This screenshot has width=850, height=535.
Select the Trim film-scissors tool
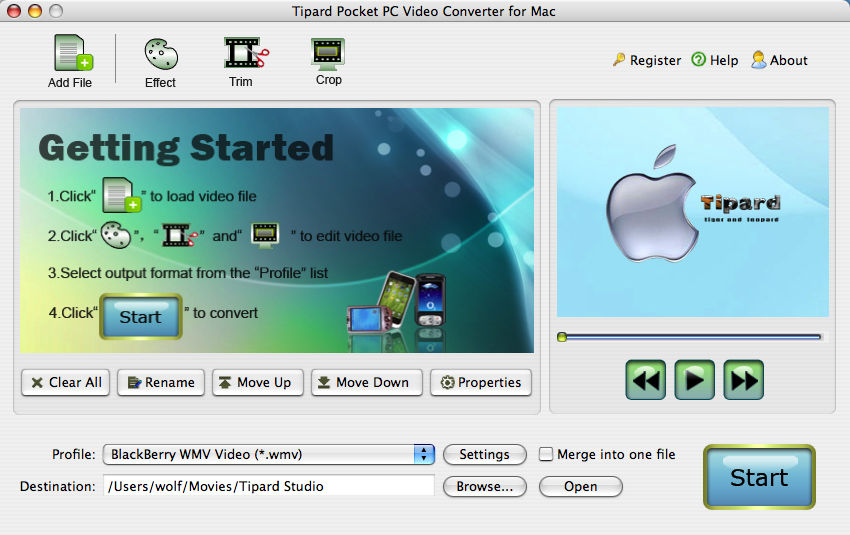coord(245,62)
